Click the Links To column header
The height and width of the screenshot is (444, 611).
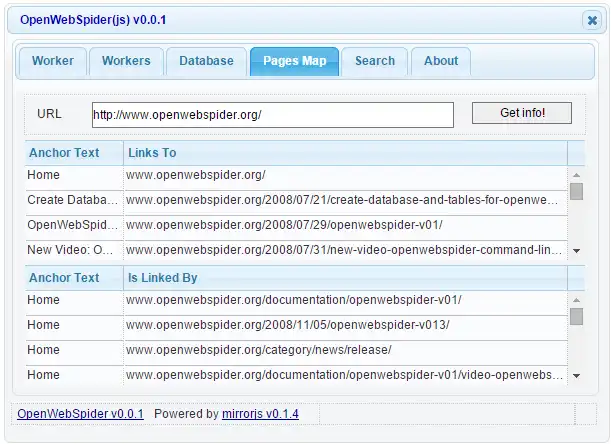(345, 153)
